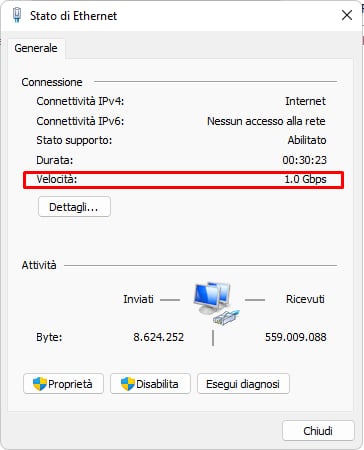364x450 pixels.
Task: Click the shield icon on Proprietà button
Action: pyautogui.click(x=40, y=384)
